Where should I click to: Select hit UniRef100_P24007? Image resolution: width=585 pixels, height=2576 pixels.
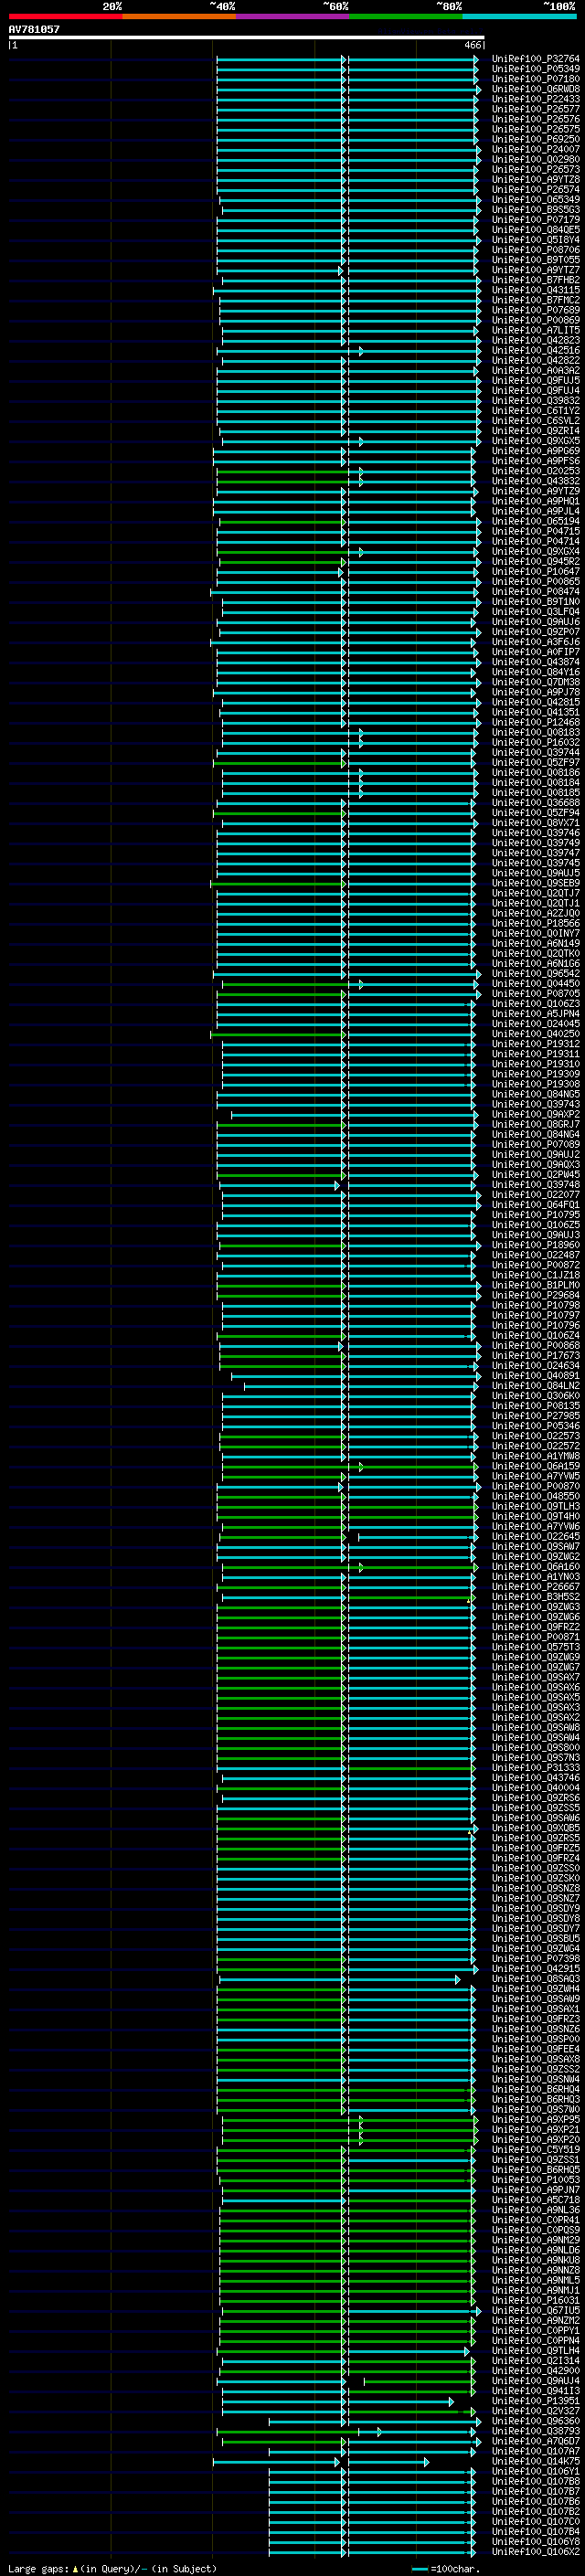[535, 149]
